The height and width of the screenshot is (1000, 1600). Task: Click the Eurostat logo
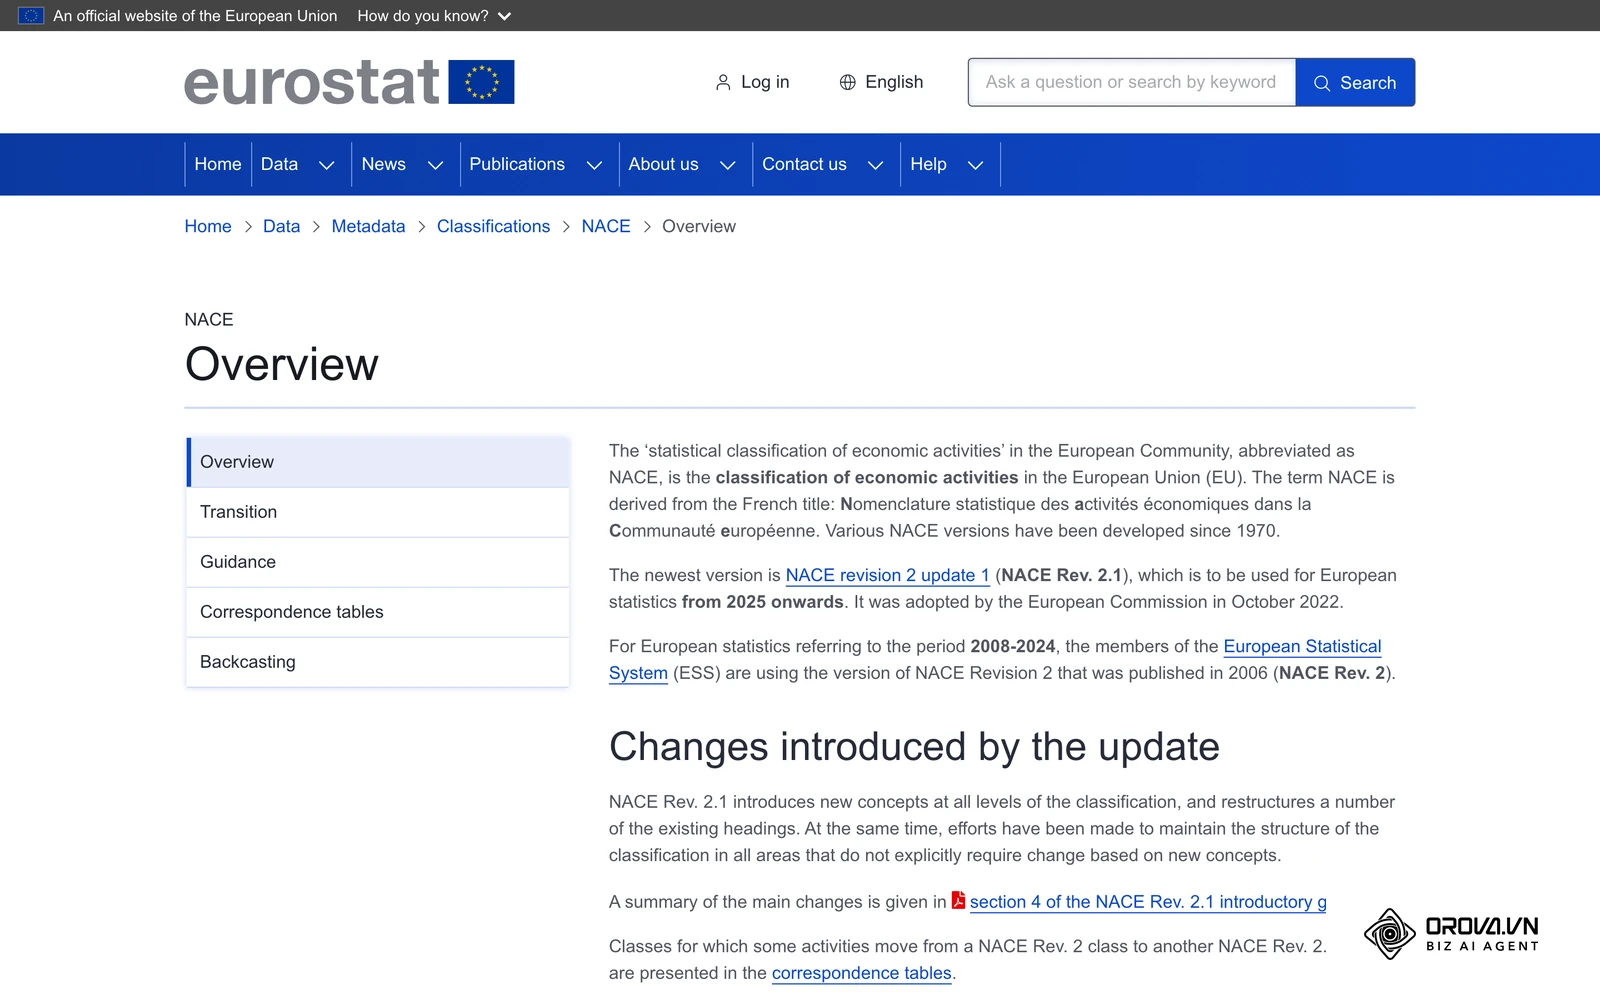(349, 83)
